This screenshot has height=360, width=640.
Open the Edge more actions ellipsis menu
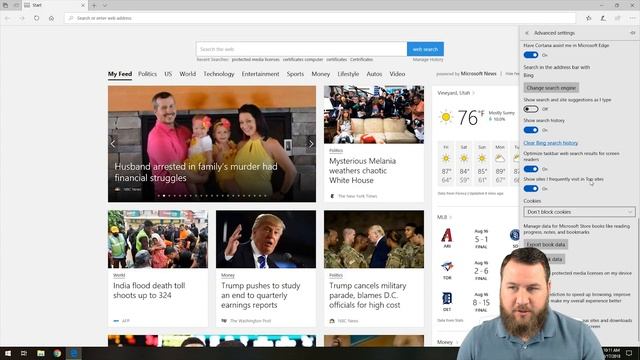pyautogui.click(x=632, y=18)
